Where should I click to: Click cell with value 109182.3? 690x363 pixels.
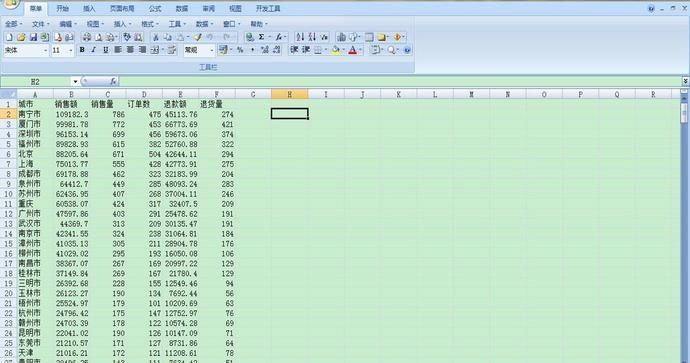coord(72,114)
